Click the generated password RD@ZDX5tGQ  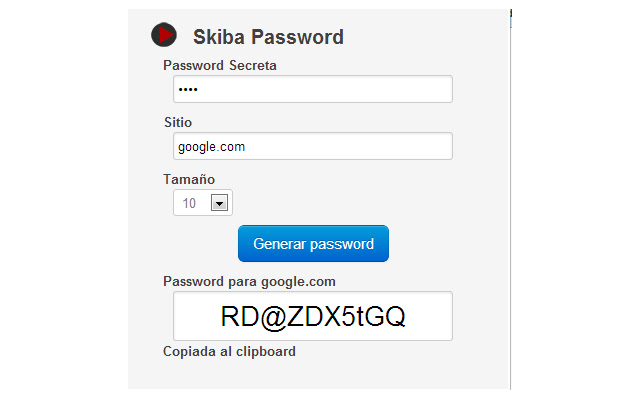(312, 316)
